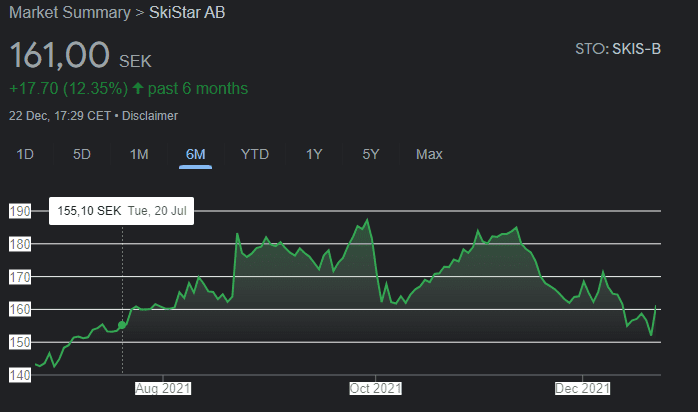698x412 pixels.
Task: Select the 1M time range tab
Action: coord(139,154)
